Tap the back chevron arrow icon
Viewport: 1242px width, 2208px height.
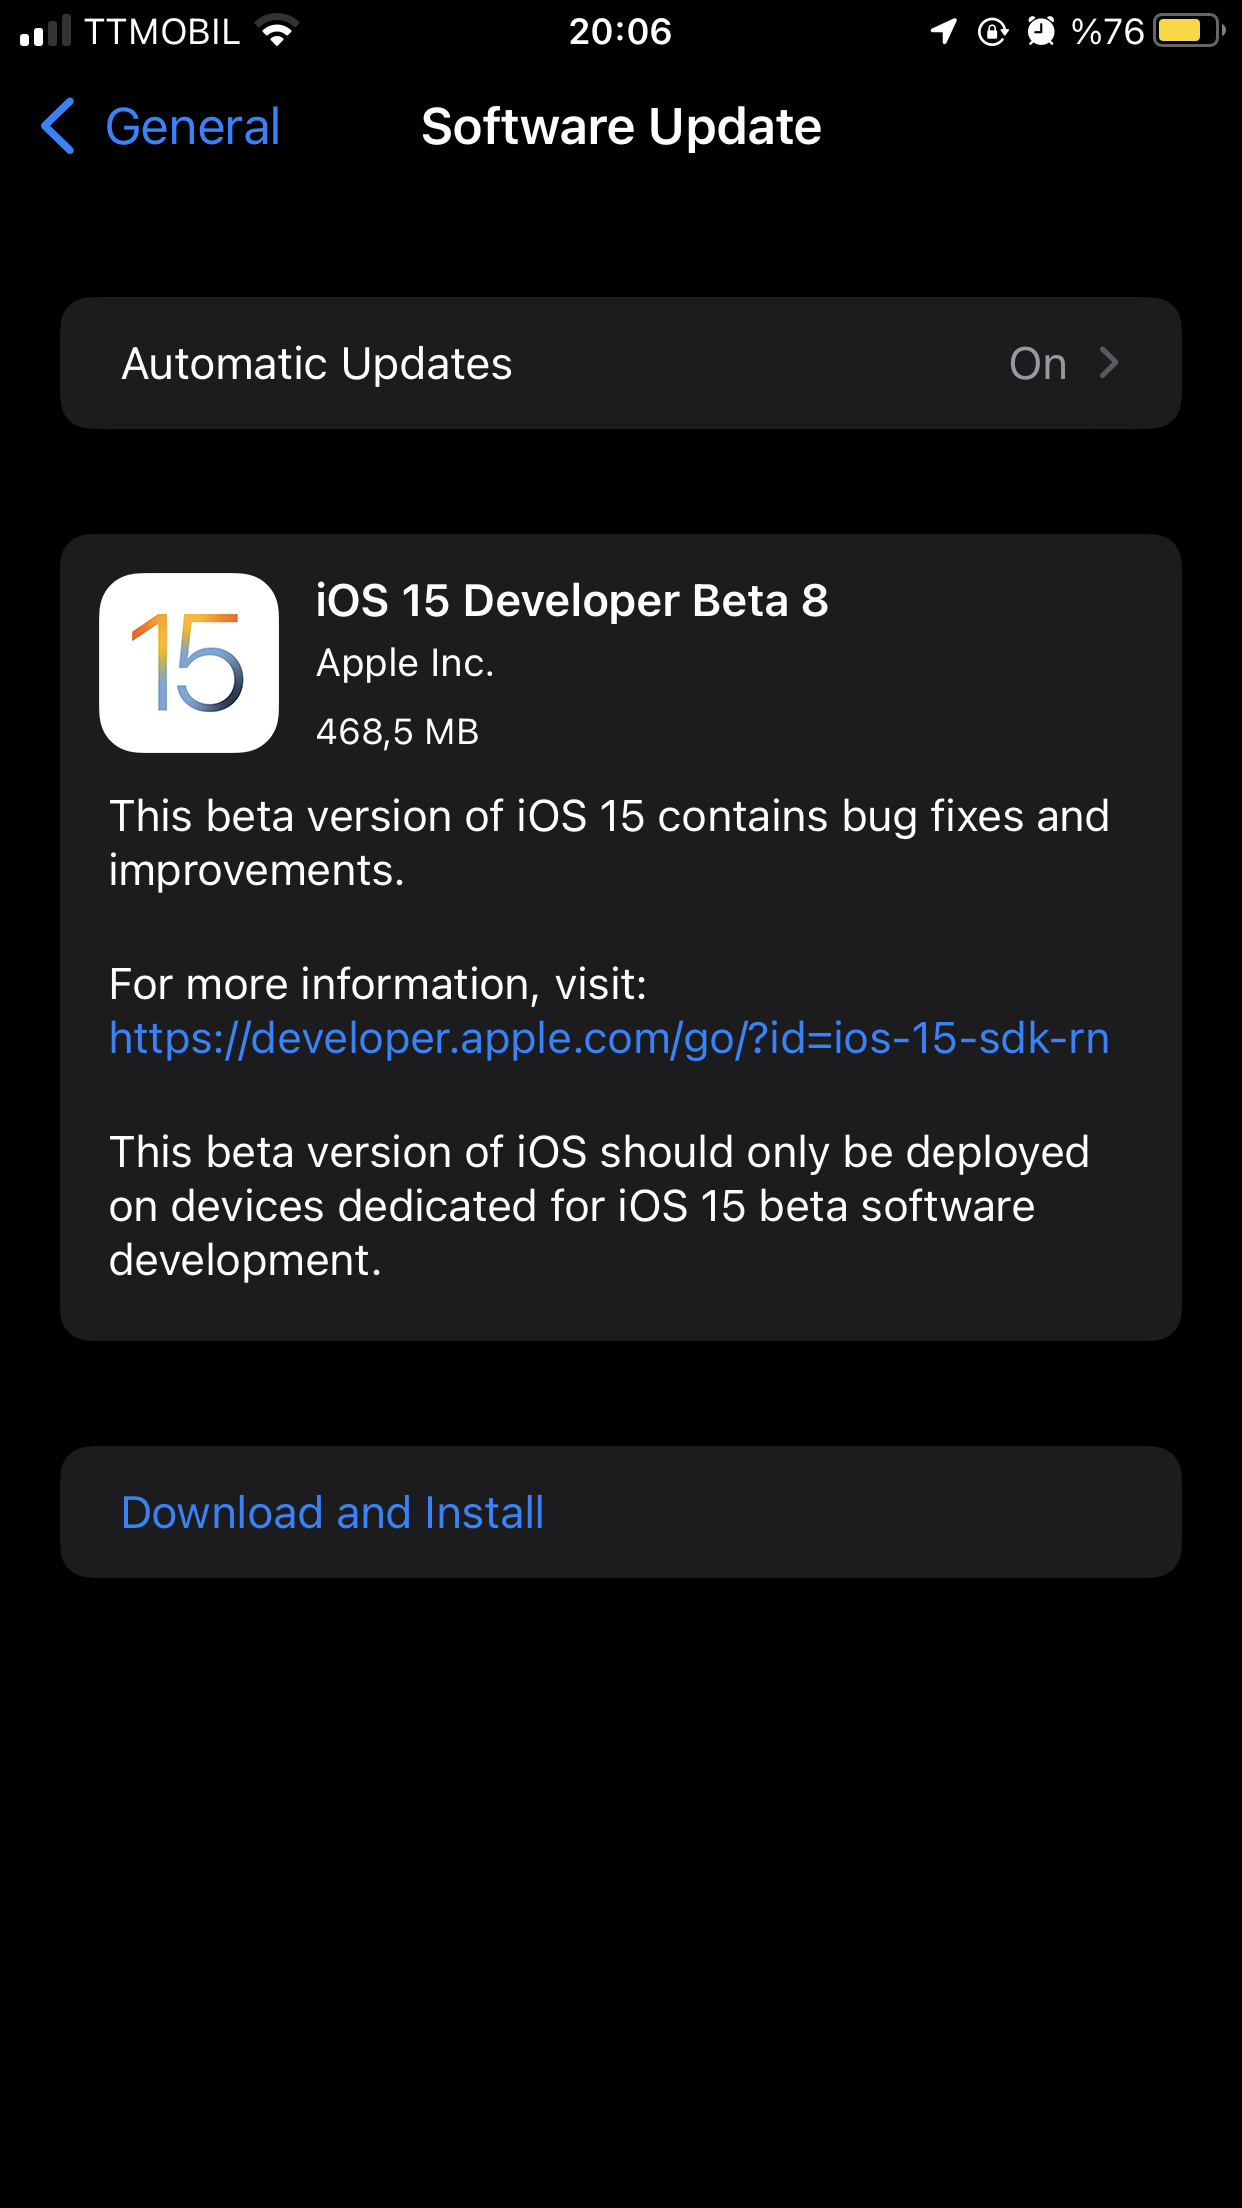[x=58, y=126]
